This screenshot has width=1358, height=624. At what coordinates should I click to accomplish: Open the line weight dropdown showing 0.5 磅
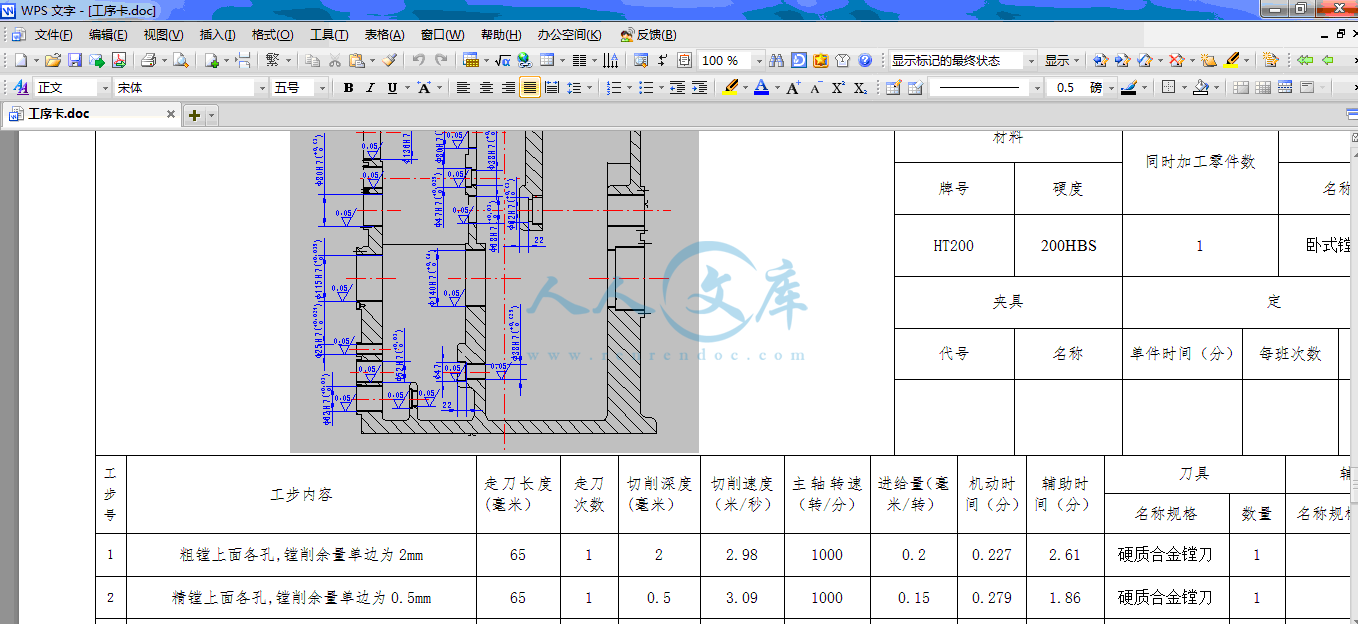(1082, 88)
